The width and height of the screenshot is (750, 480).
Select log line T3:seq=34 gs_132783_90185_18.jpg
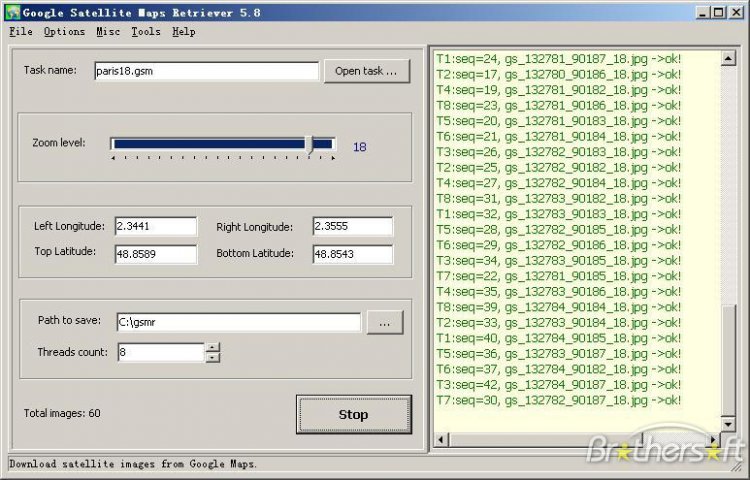[x=558, y=261]
